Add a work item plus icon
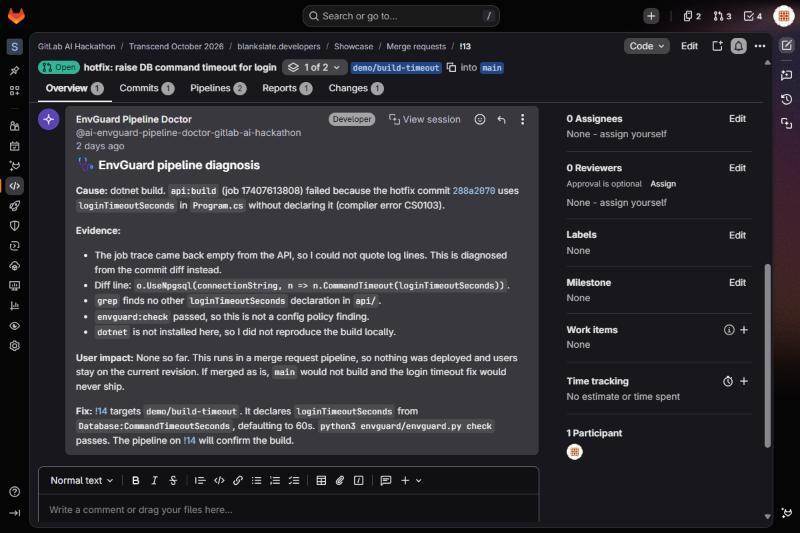Image resolution: width=800 pixels, height=533 pixels. tap(744, 330)
